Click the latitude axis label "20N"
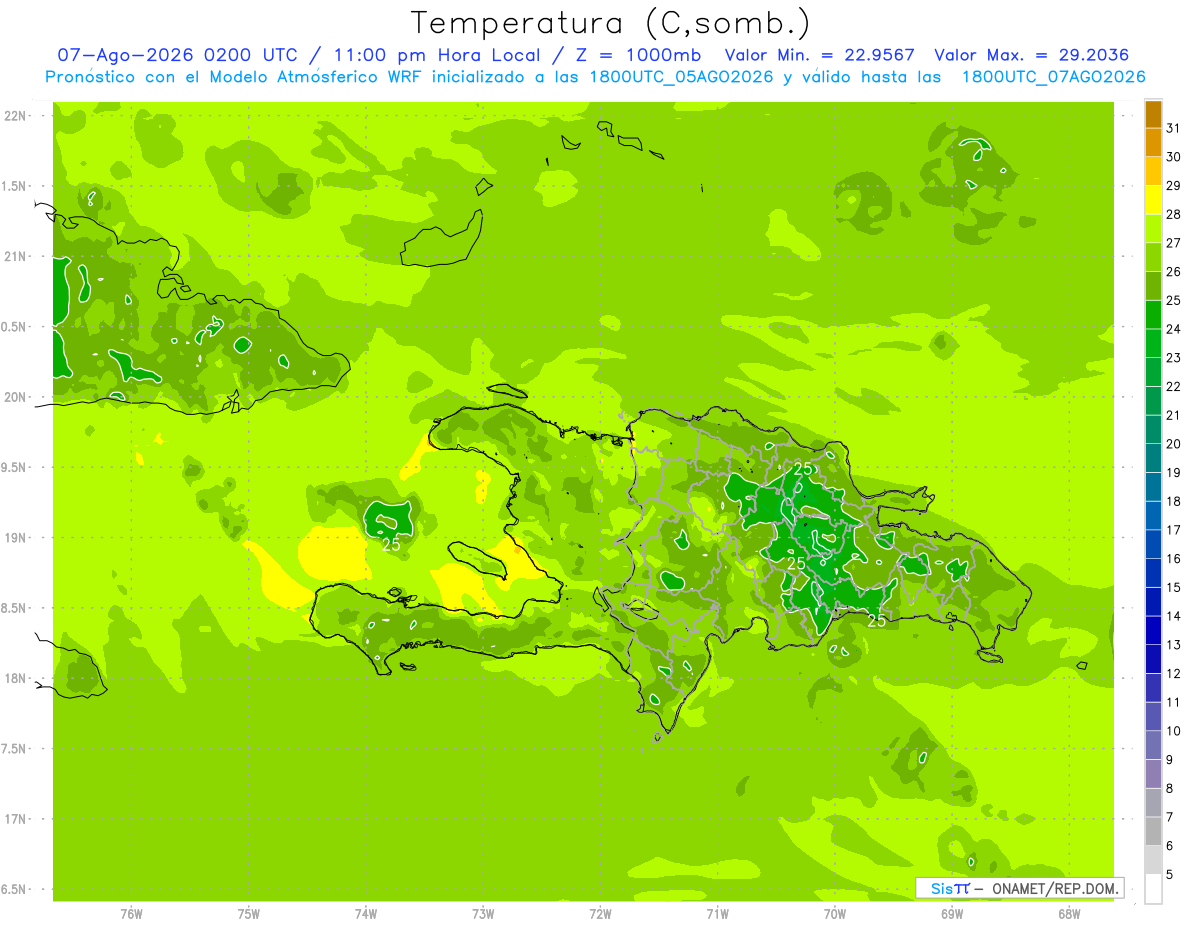The image size is (1200, 927). pyautogui.click(x=16, y=397)
